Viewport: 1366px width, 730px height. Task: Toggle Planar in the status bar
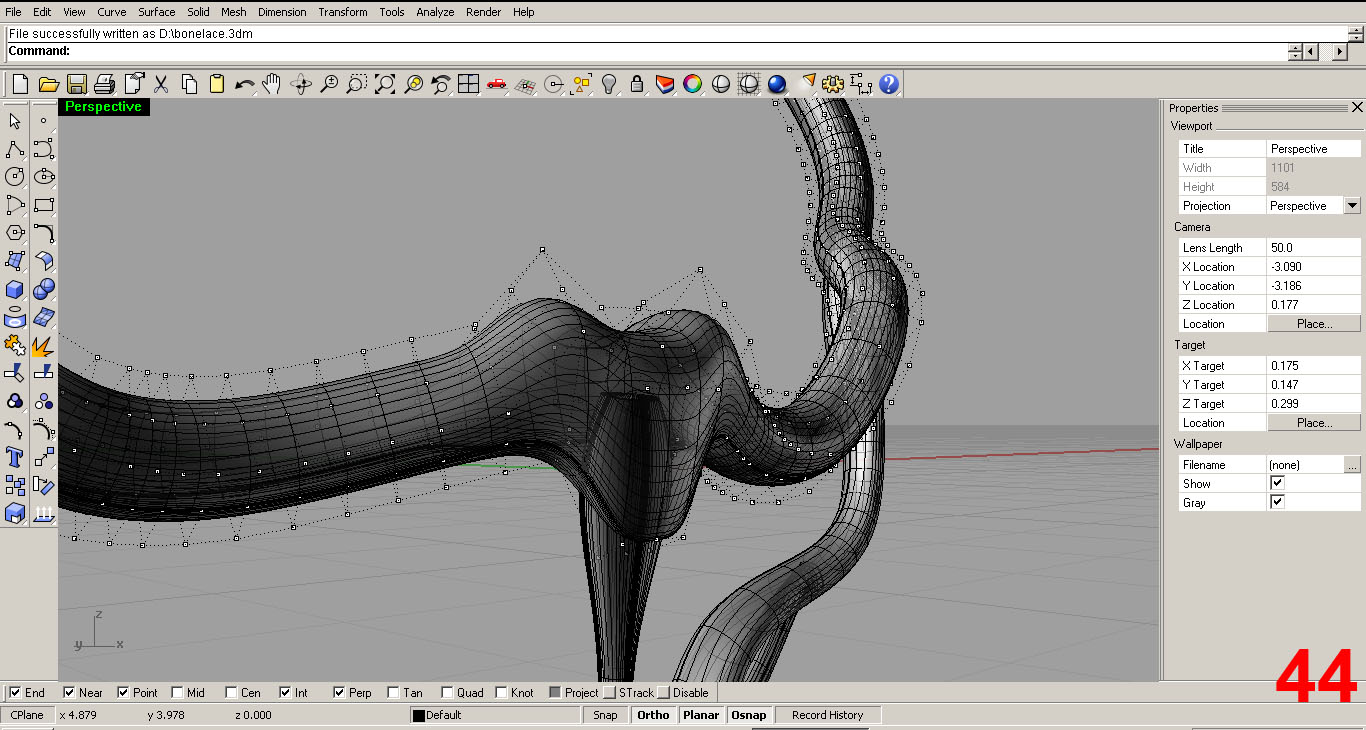(701, 715)
